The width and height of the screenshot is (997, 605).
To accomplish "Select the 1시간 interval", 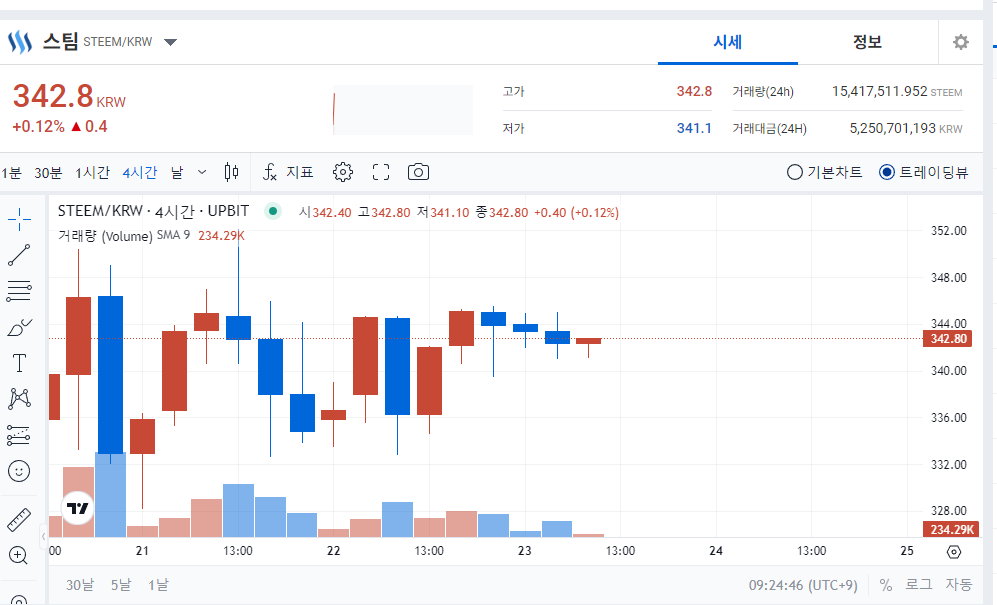I will [x=93, y=172].
